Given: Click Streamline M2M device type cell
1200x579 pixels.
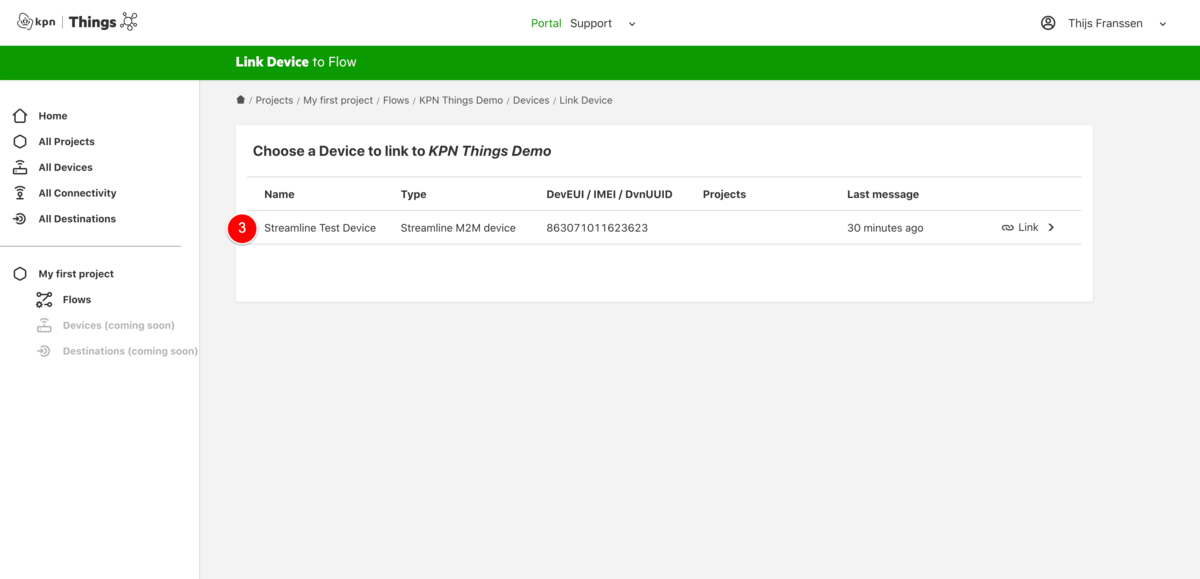Looking at the screenshot, I should [458, 228].
